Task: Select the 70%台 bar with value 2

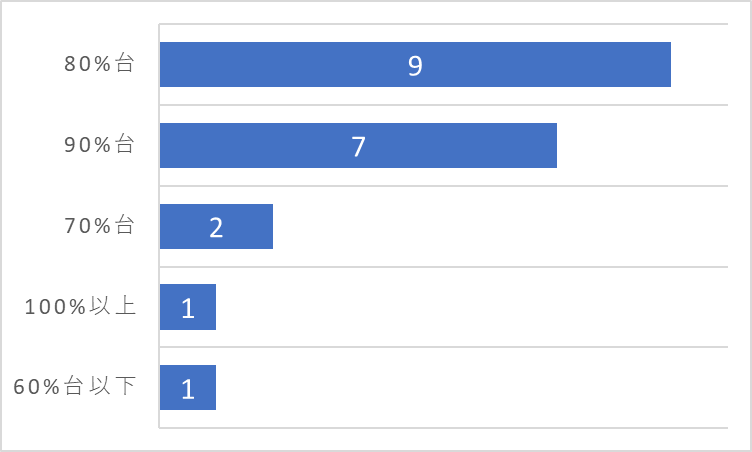Action: [216, 226]
